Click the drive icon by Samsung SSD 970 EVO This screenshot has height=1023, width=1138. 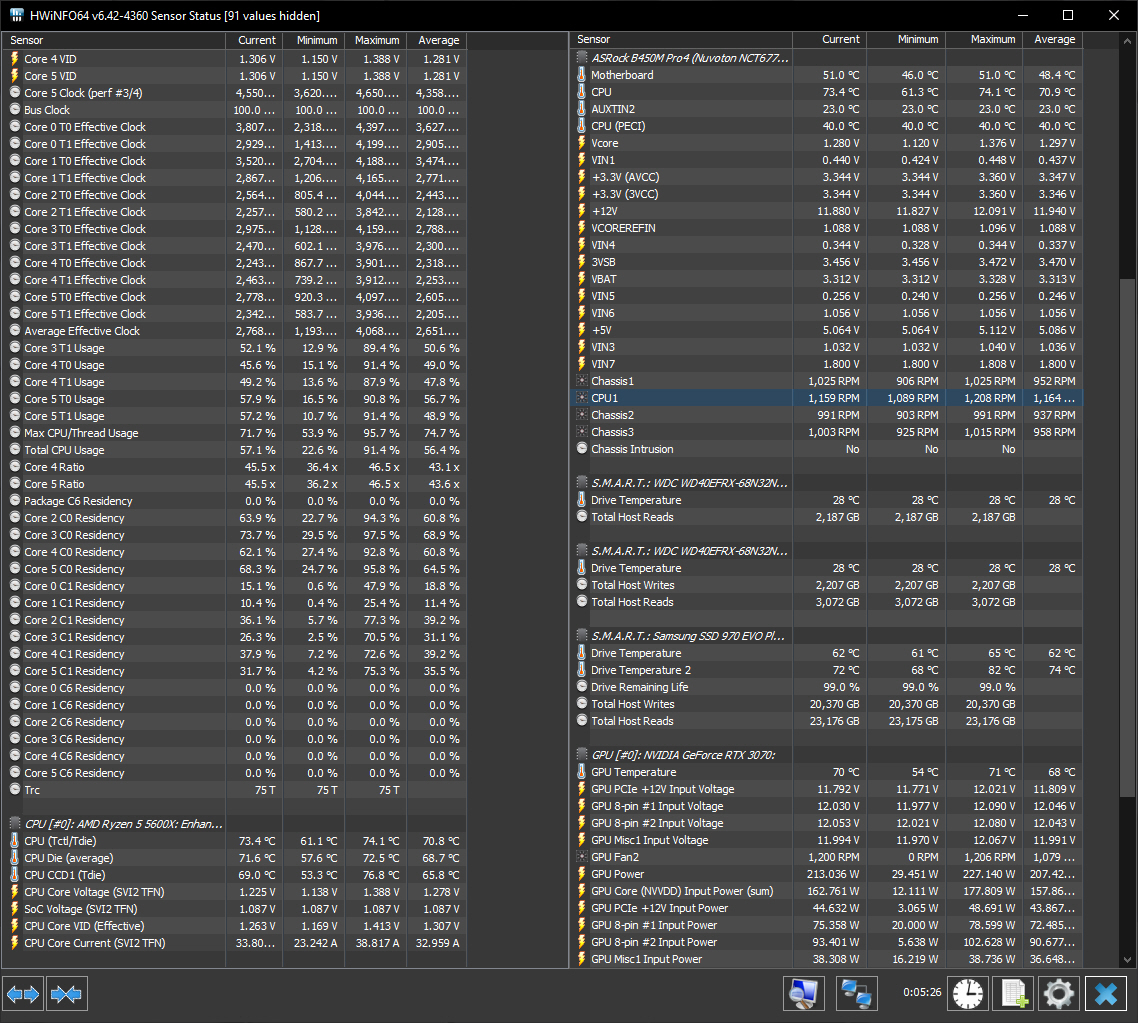(x=581, y=636)
